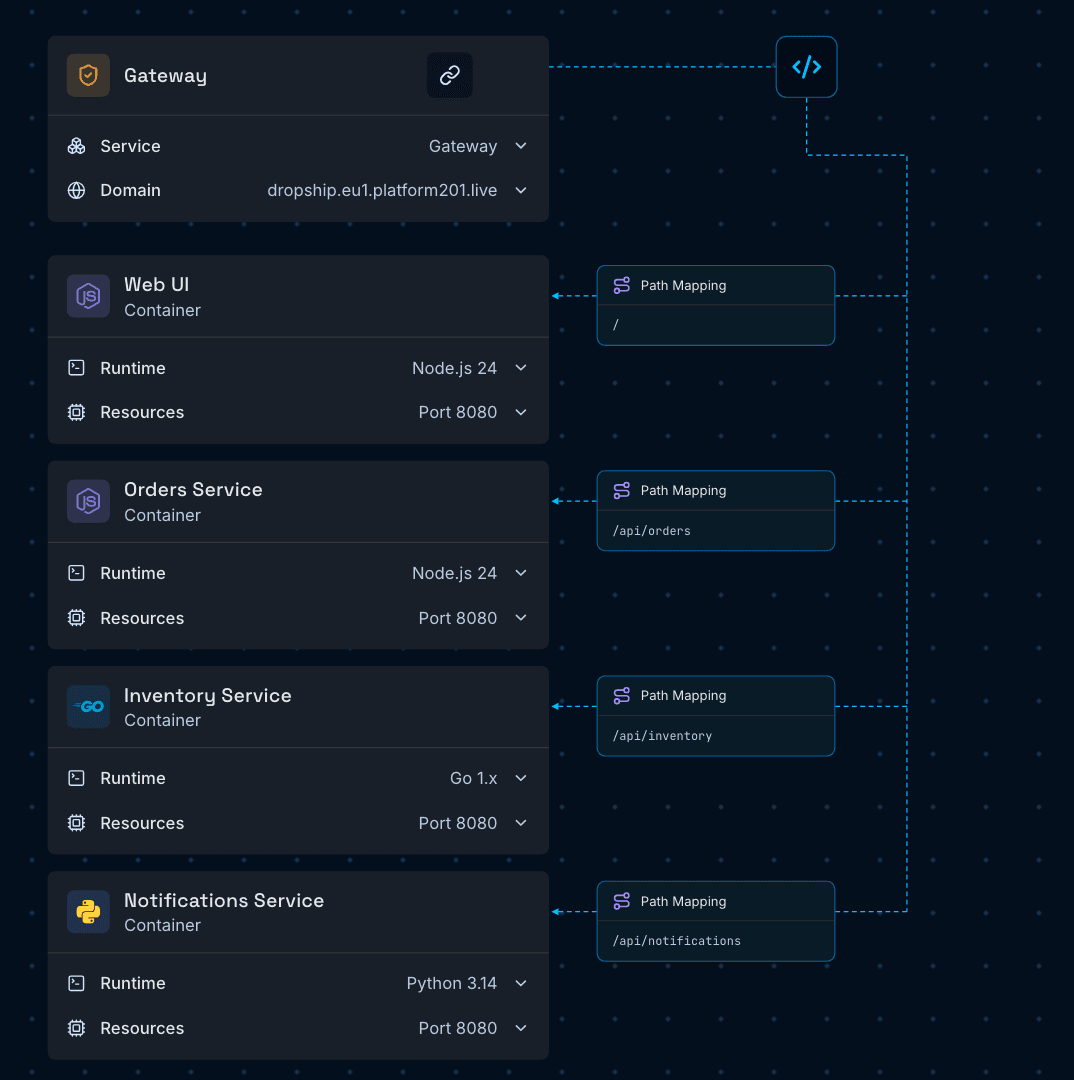The width and height of the screenshot is (1074, 1080).
Task: Click Inventory Service Runtime terminal icon
Action: click(x=76, y=778)
